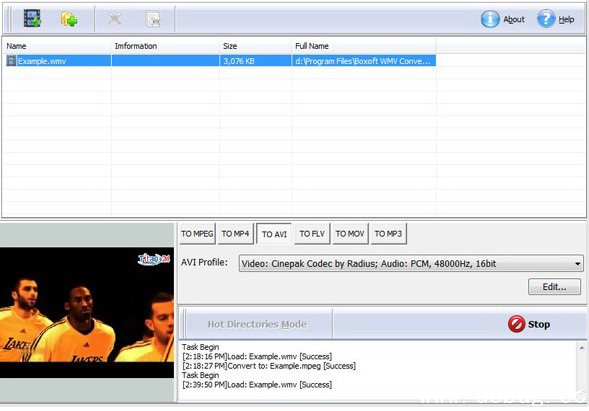Screen dimensions: 589x411
Task: Click the video preview thumbnail
Action: tap(87, 312)
